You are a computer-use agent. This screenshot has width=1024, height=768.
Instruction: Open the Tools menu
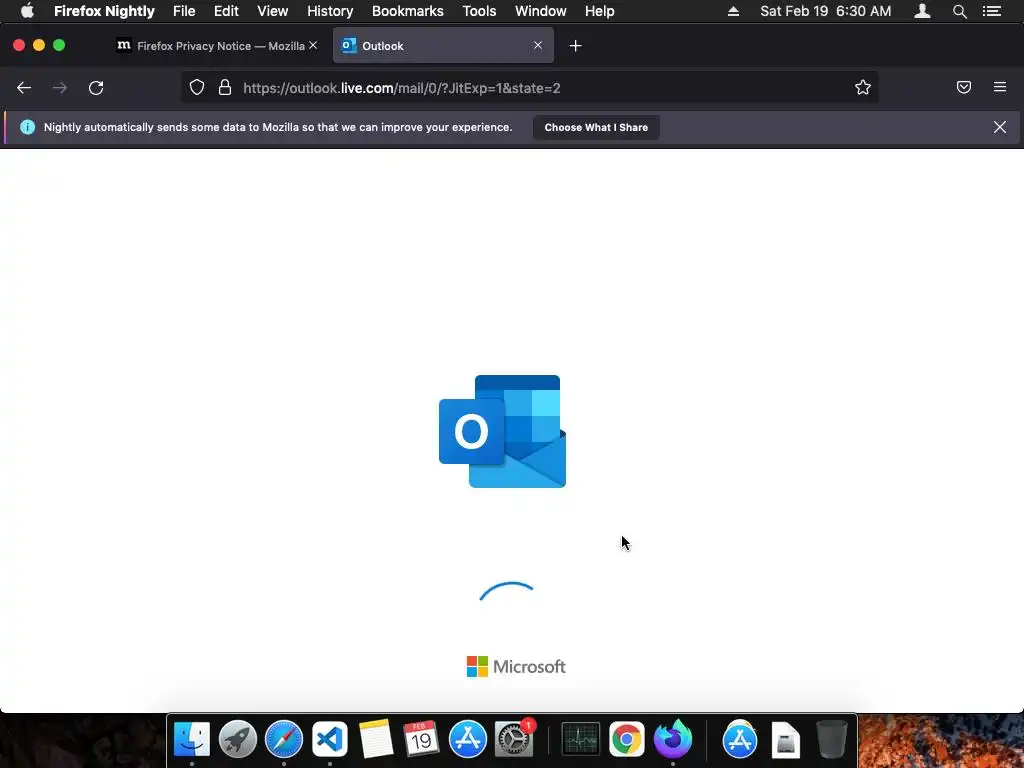pos(479,11)
